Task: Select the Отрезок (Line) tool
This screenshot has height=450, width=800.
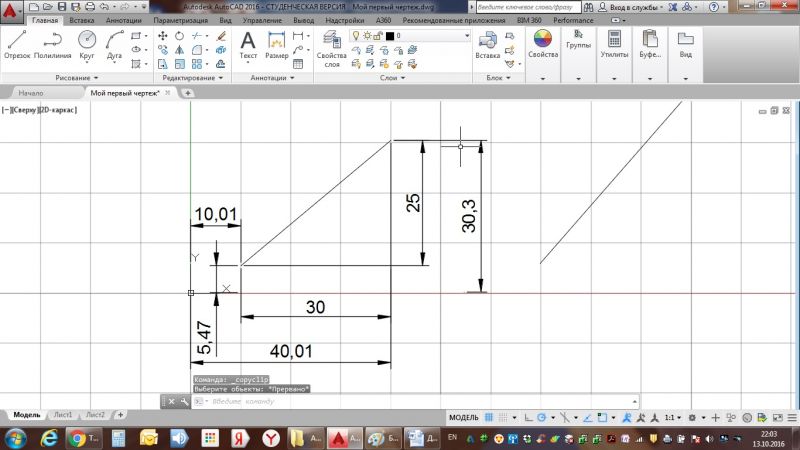Action: click(17, 44)
